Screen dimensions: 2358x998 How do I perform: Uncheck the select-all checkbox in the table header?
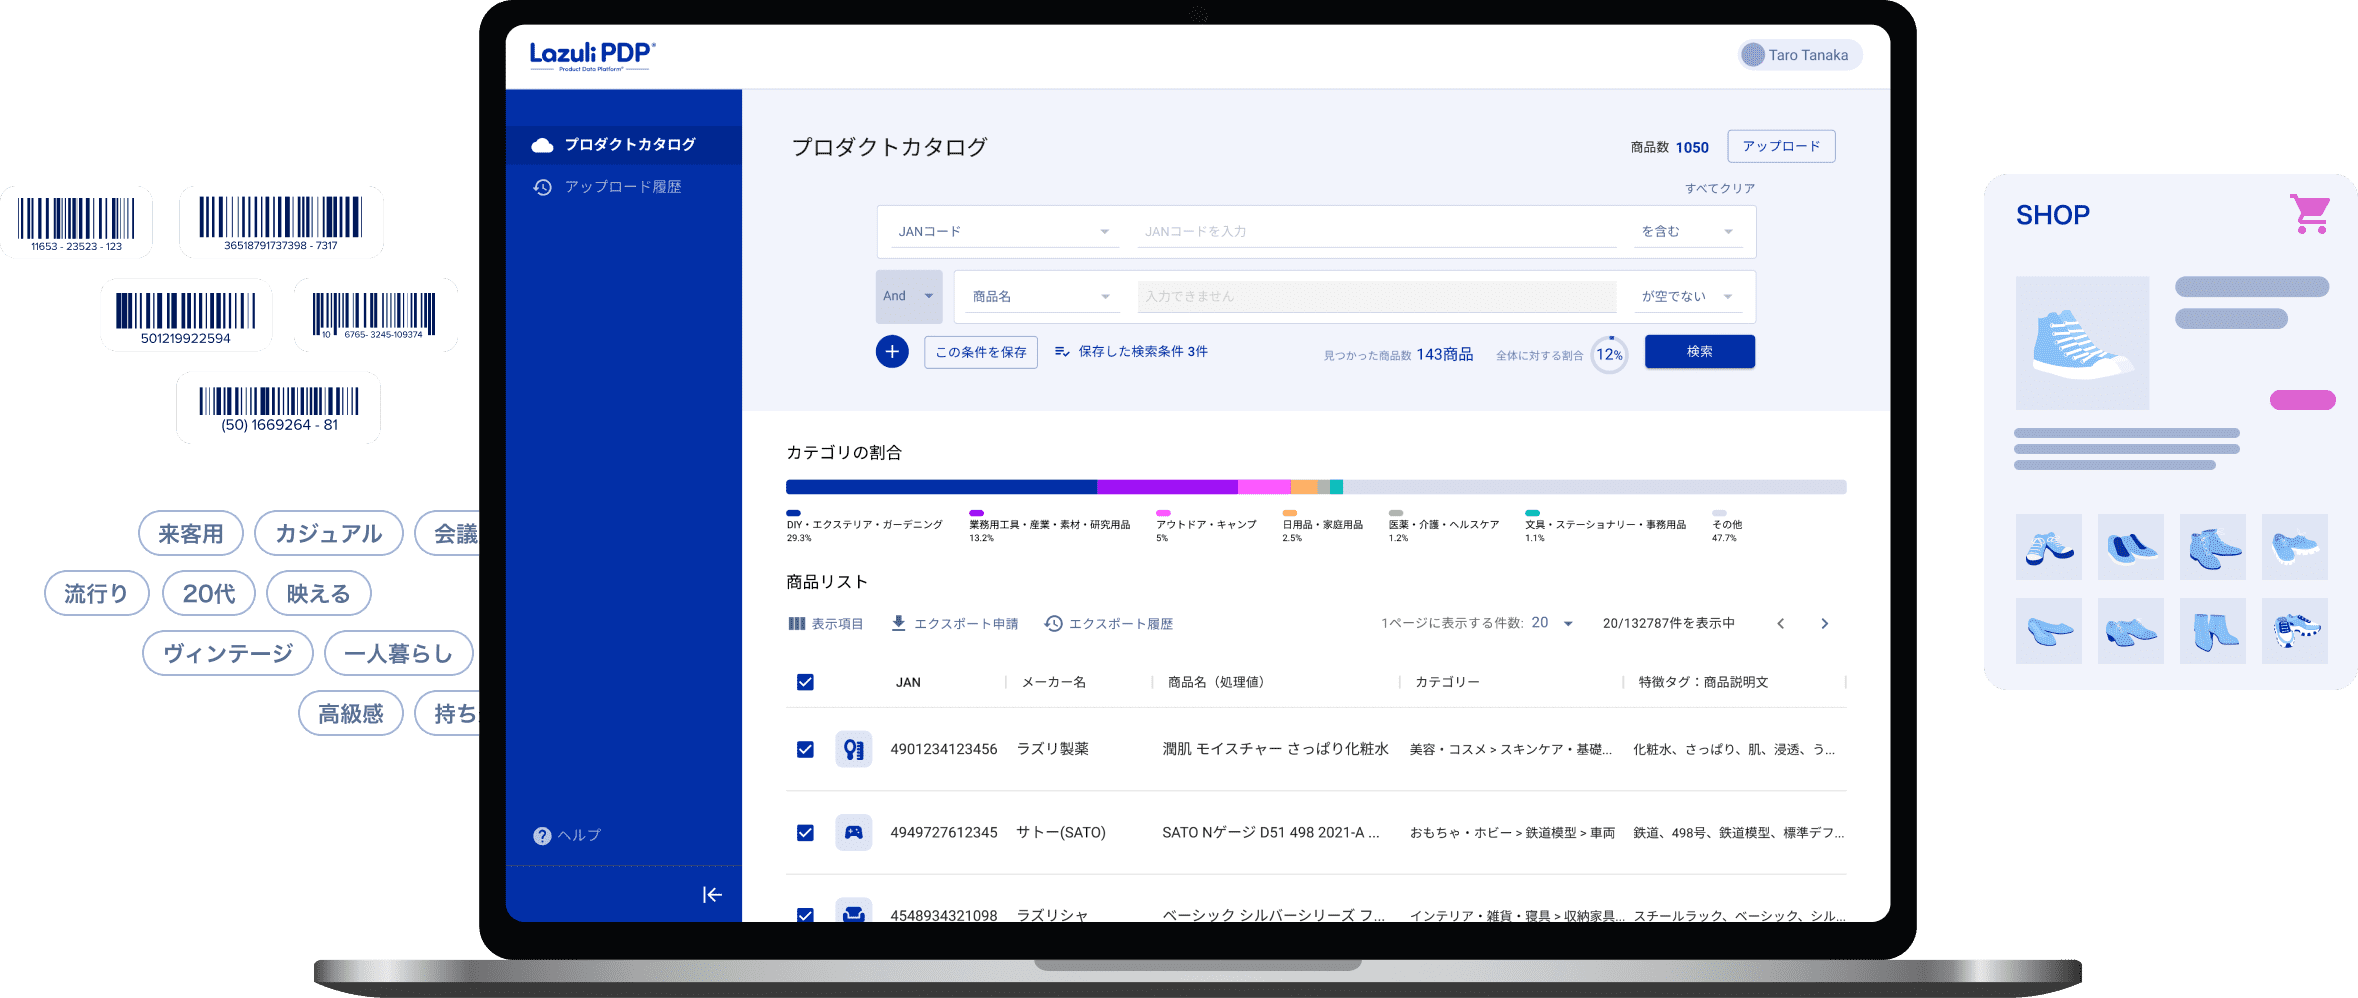click(804, 681)
